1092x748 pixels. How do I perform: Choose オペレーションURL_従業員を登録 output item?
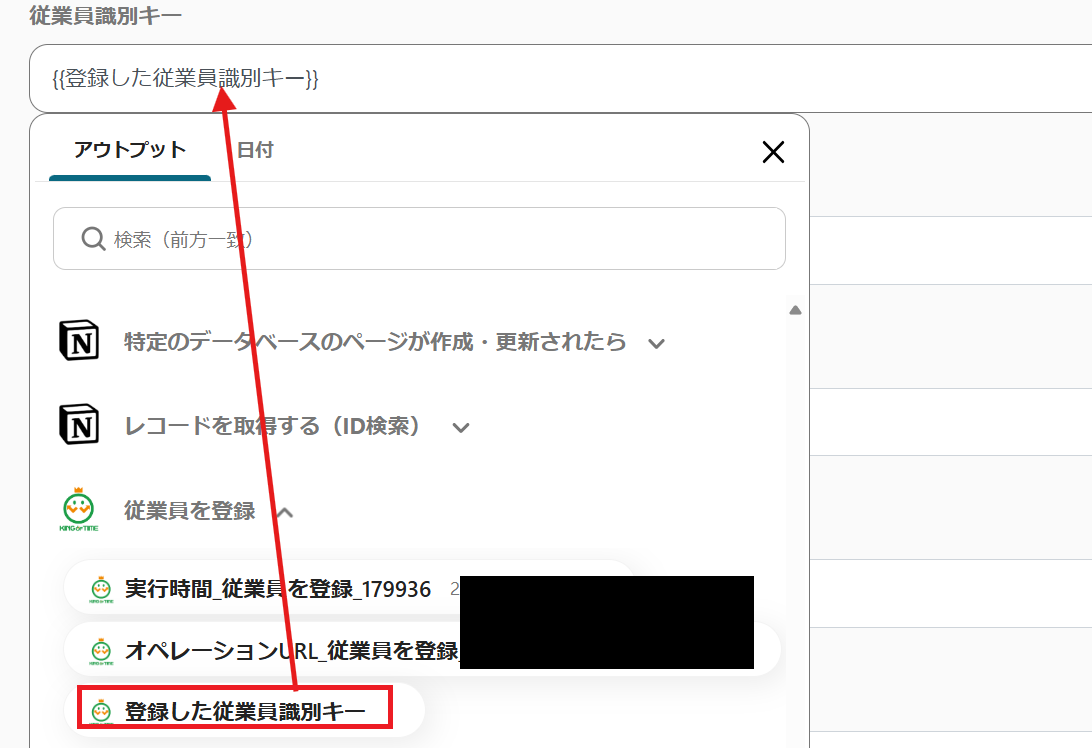pyautogui.click(x=421, y=650)
